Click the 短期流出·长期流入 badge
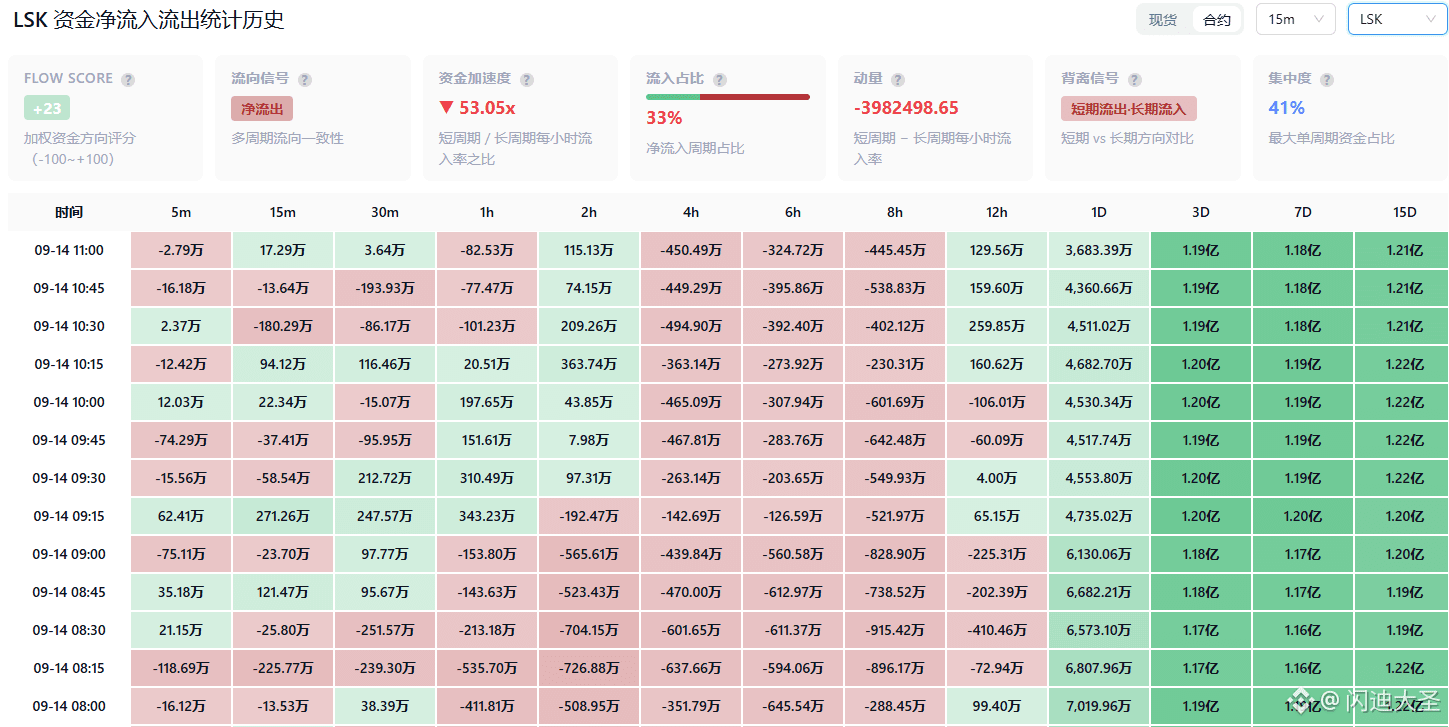Image resolution: width=1449 pixels, height=727 pixels. pos(1129,108)
